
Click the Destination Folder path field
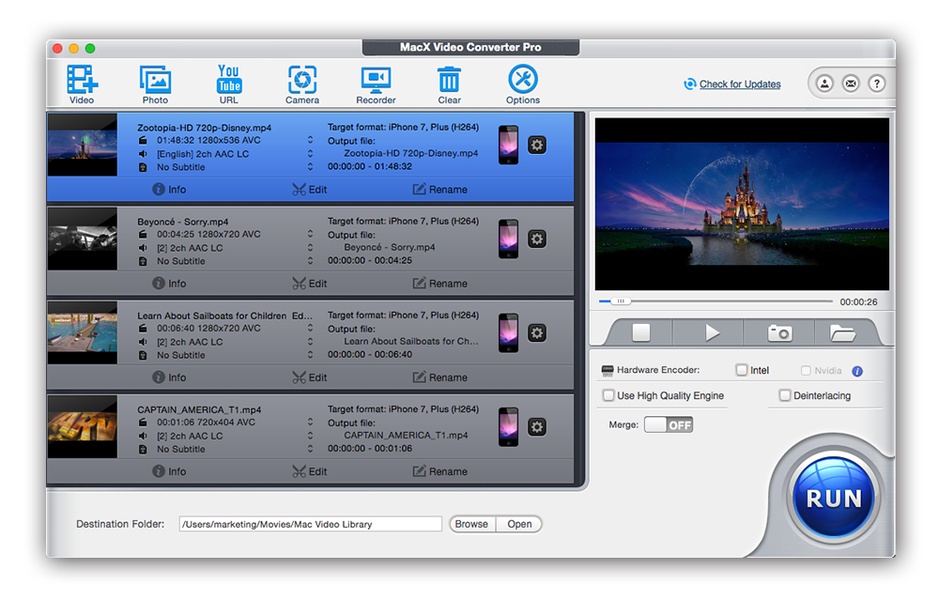click(x=310, y=524)
